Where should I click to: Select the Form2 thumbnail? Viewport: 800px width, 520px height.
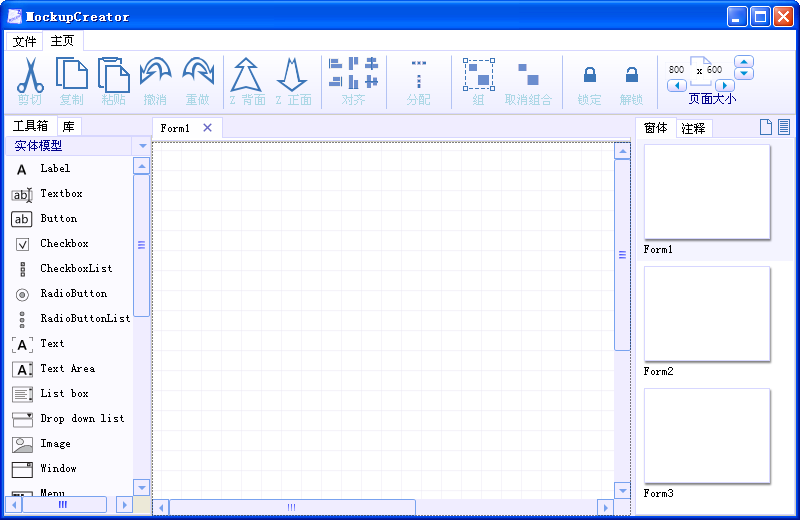[x=707, y=314]
